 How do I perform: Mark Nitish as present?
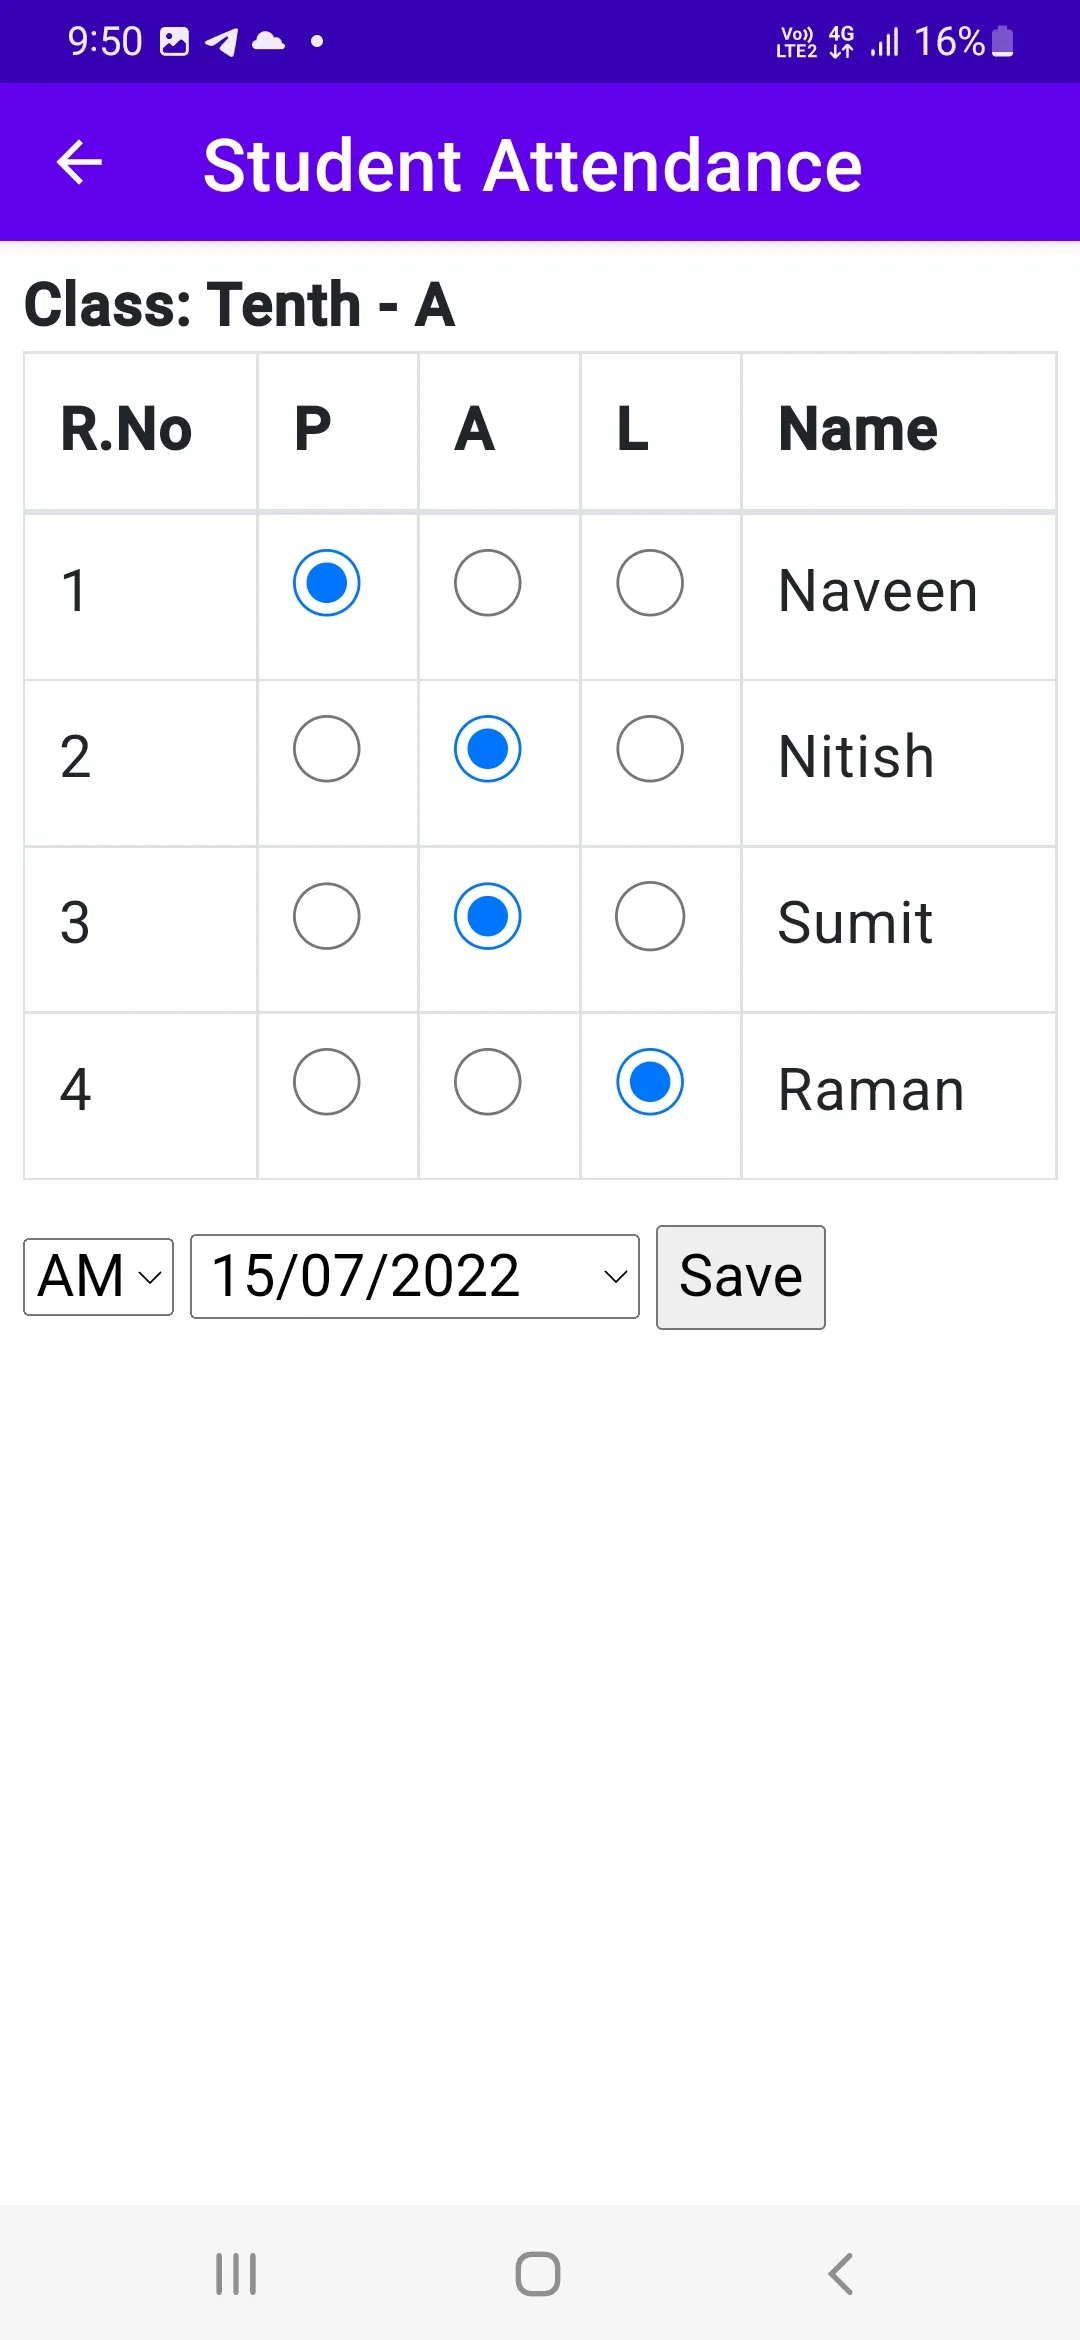327,749
